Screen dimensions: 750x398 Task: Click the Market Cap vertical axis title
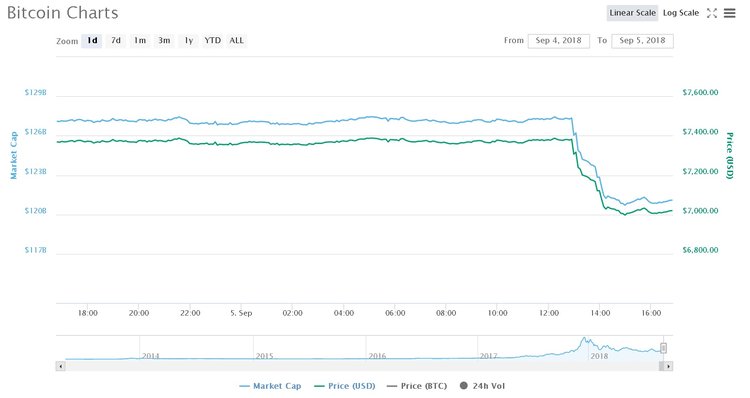click(x=13, y=155)
